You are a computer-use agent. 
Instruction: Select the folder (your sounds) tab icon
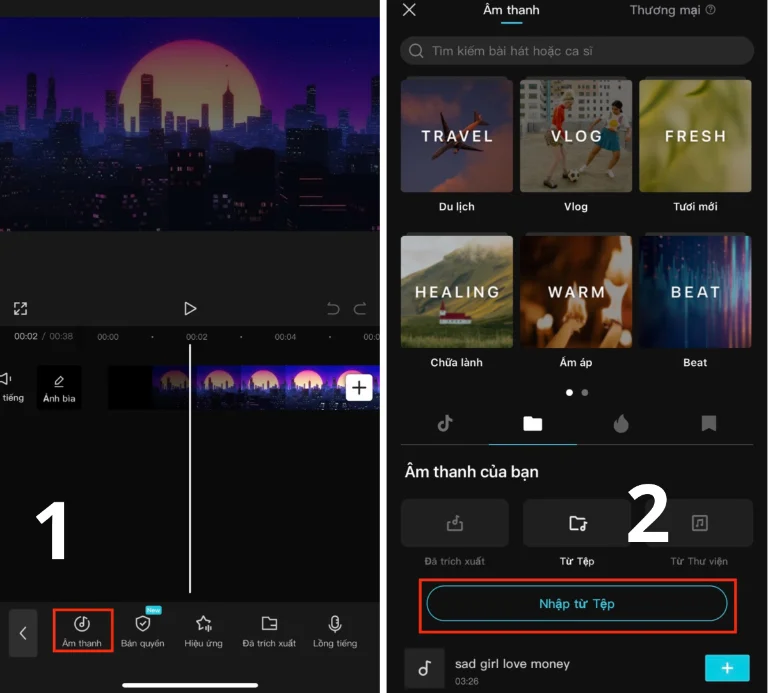click(532, 423)
